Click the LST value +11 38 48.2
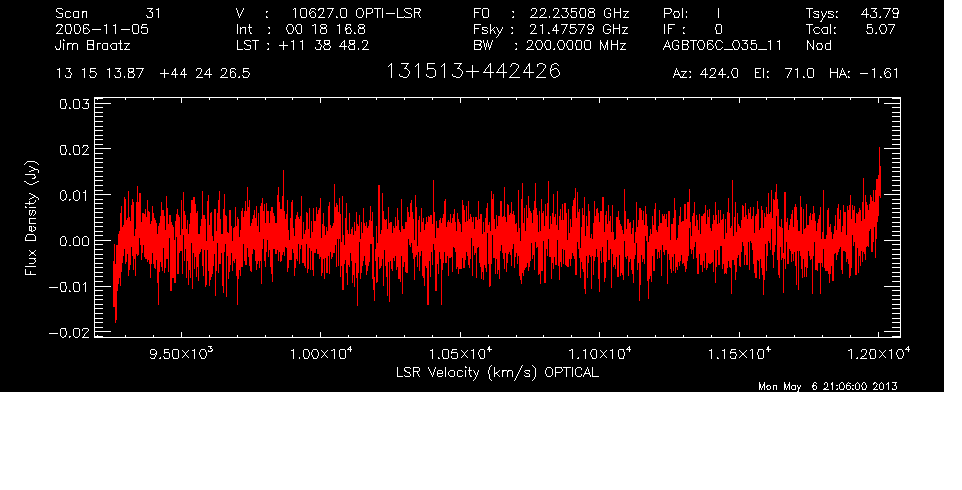 pos(324,45)
